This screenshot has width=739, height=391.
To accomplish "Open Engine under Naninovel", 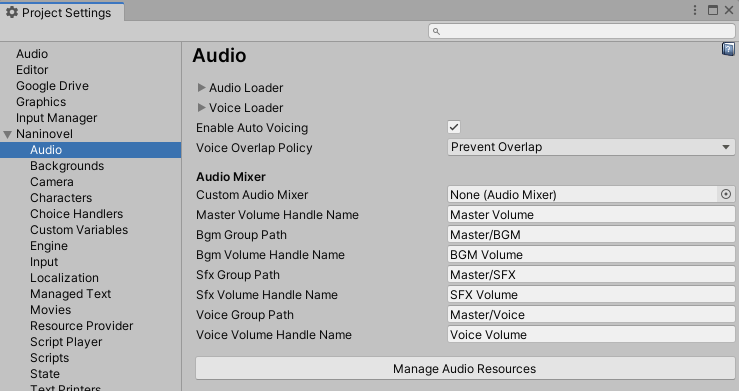I will point(49,246).
